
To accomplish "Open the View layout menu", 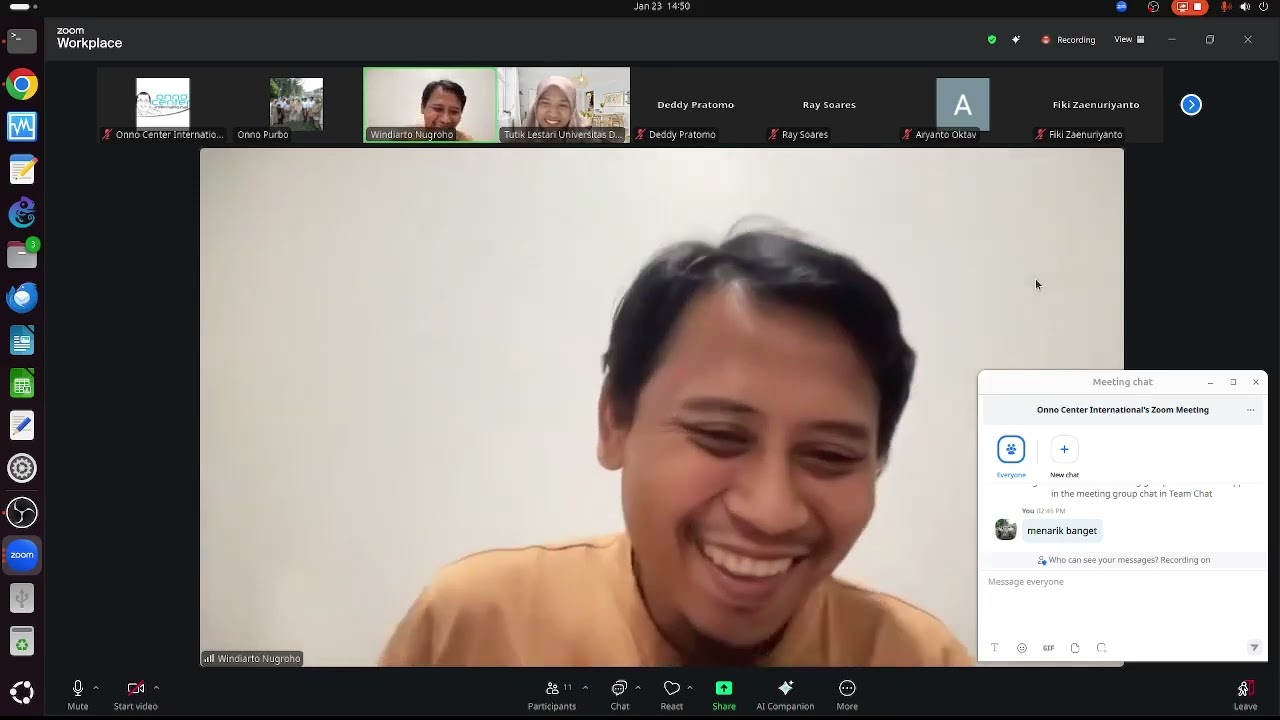I will pos(1129,40).
